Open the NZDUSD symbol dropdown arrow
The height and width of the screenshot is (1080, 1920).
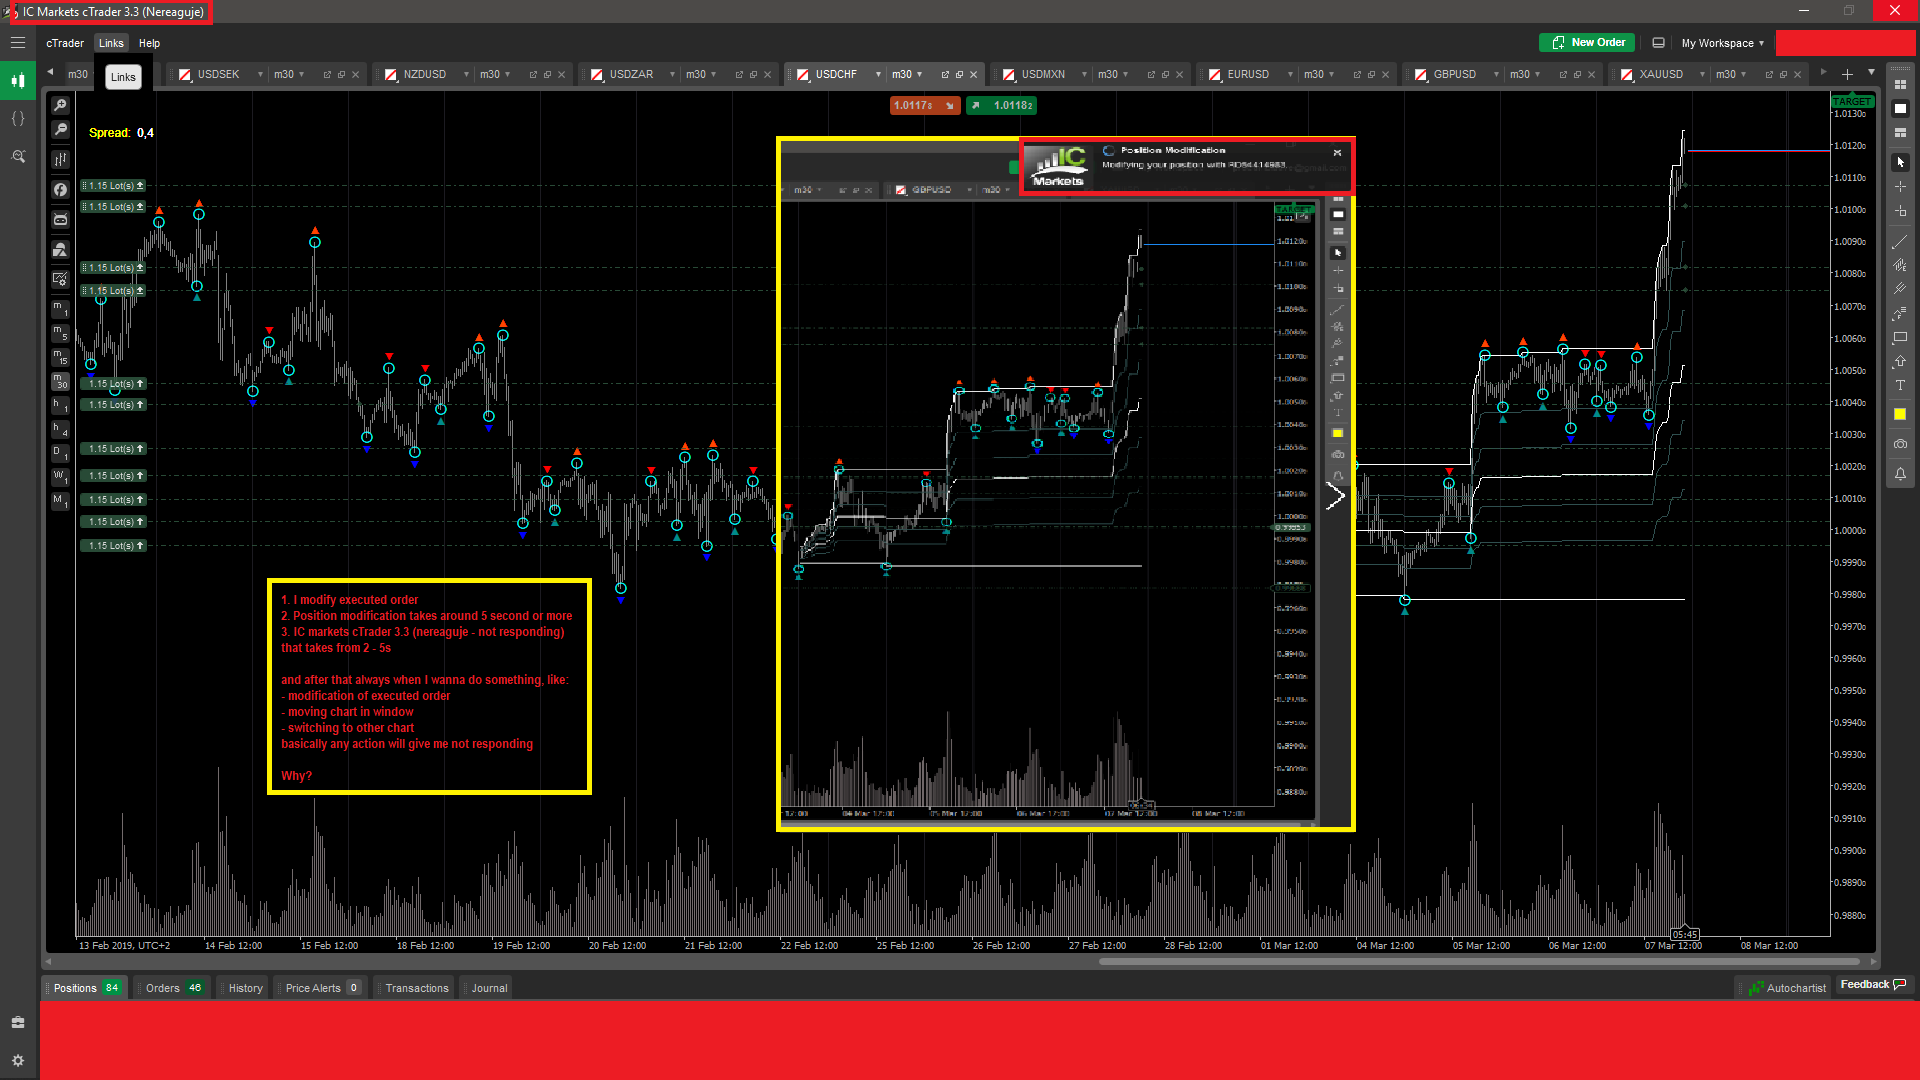tap(466, 75)
